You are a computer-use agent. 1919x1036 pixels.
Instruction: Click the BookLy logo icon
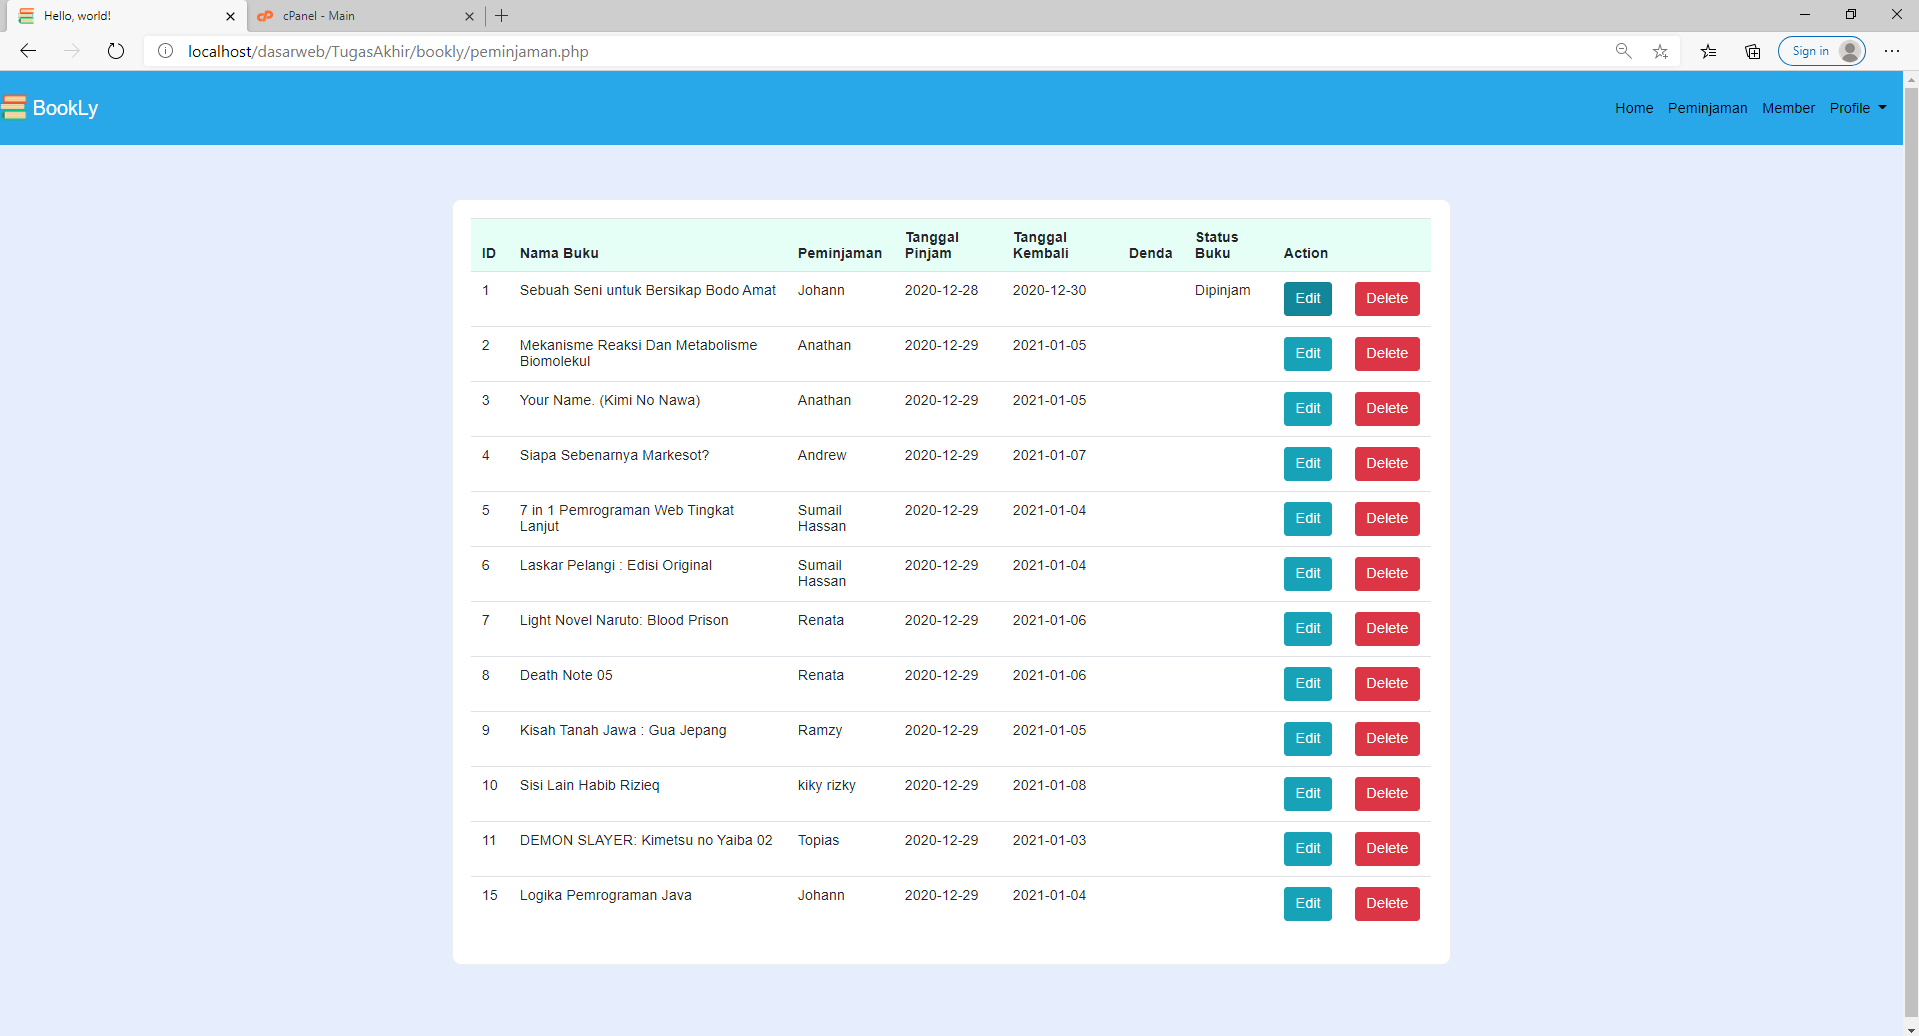coord(15,107)
